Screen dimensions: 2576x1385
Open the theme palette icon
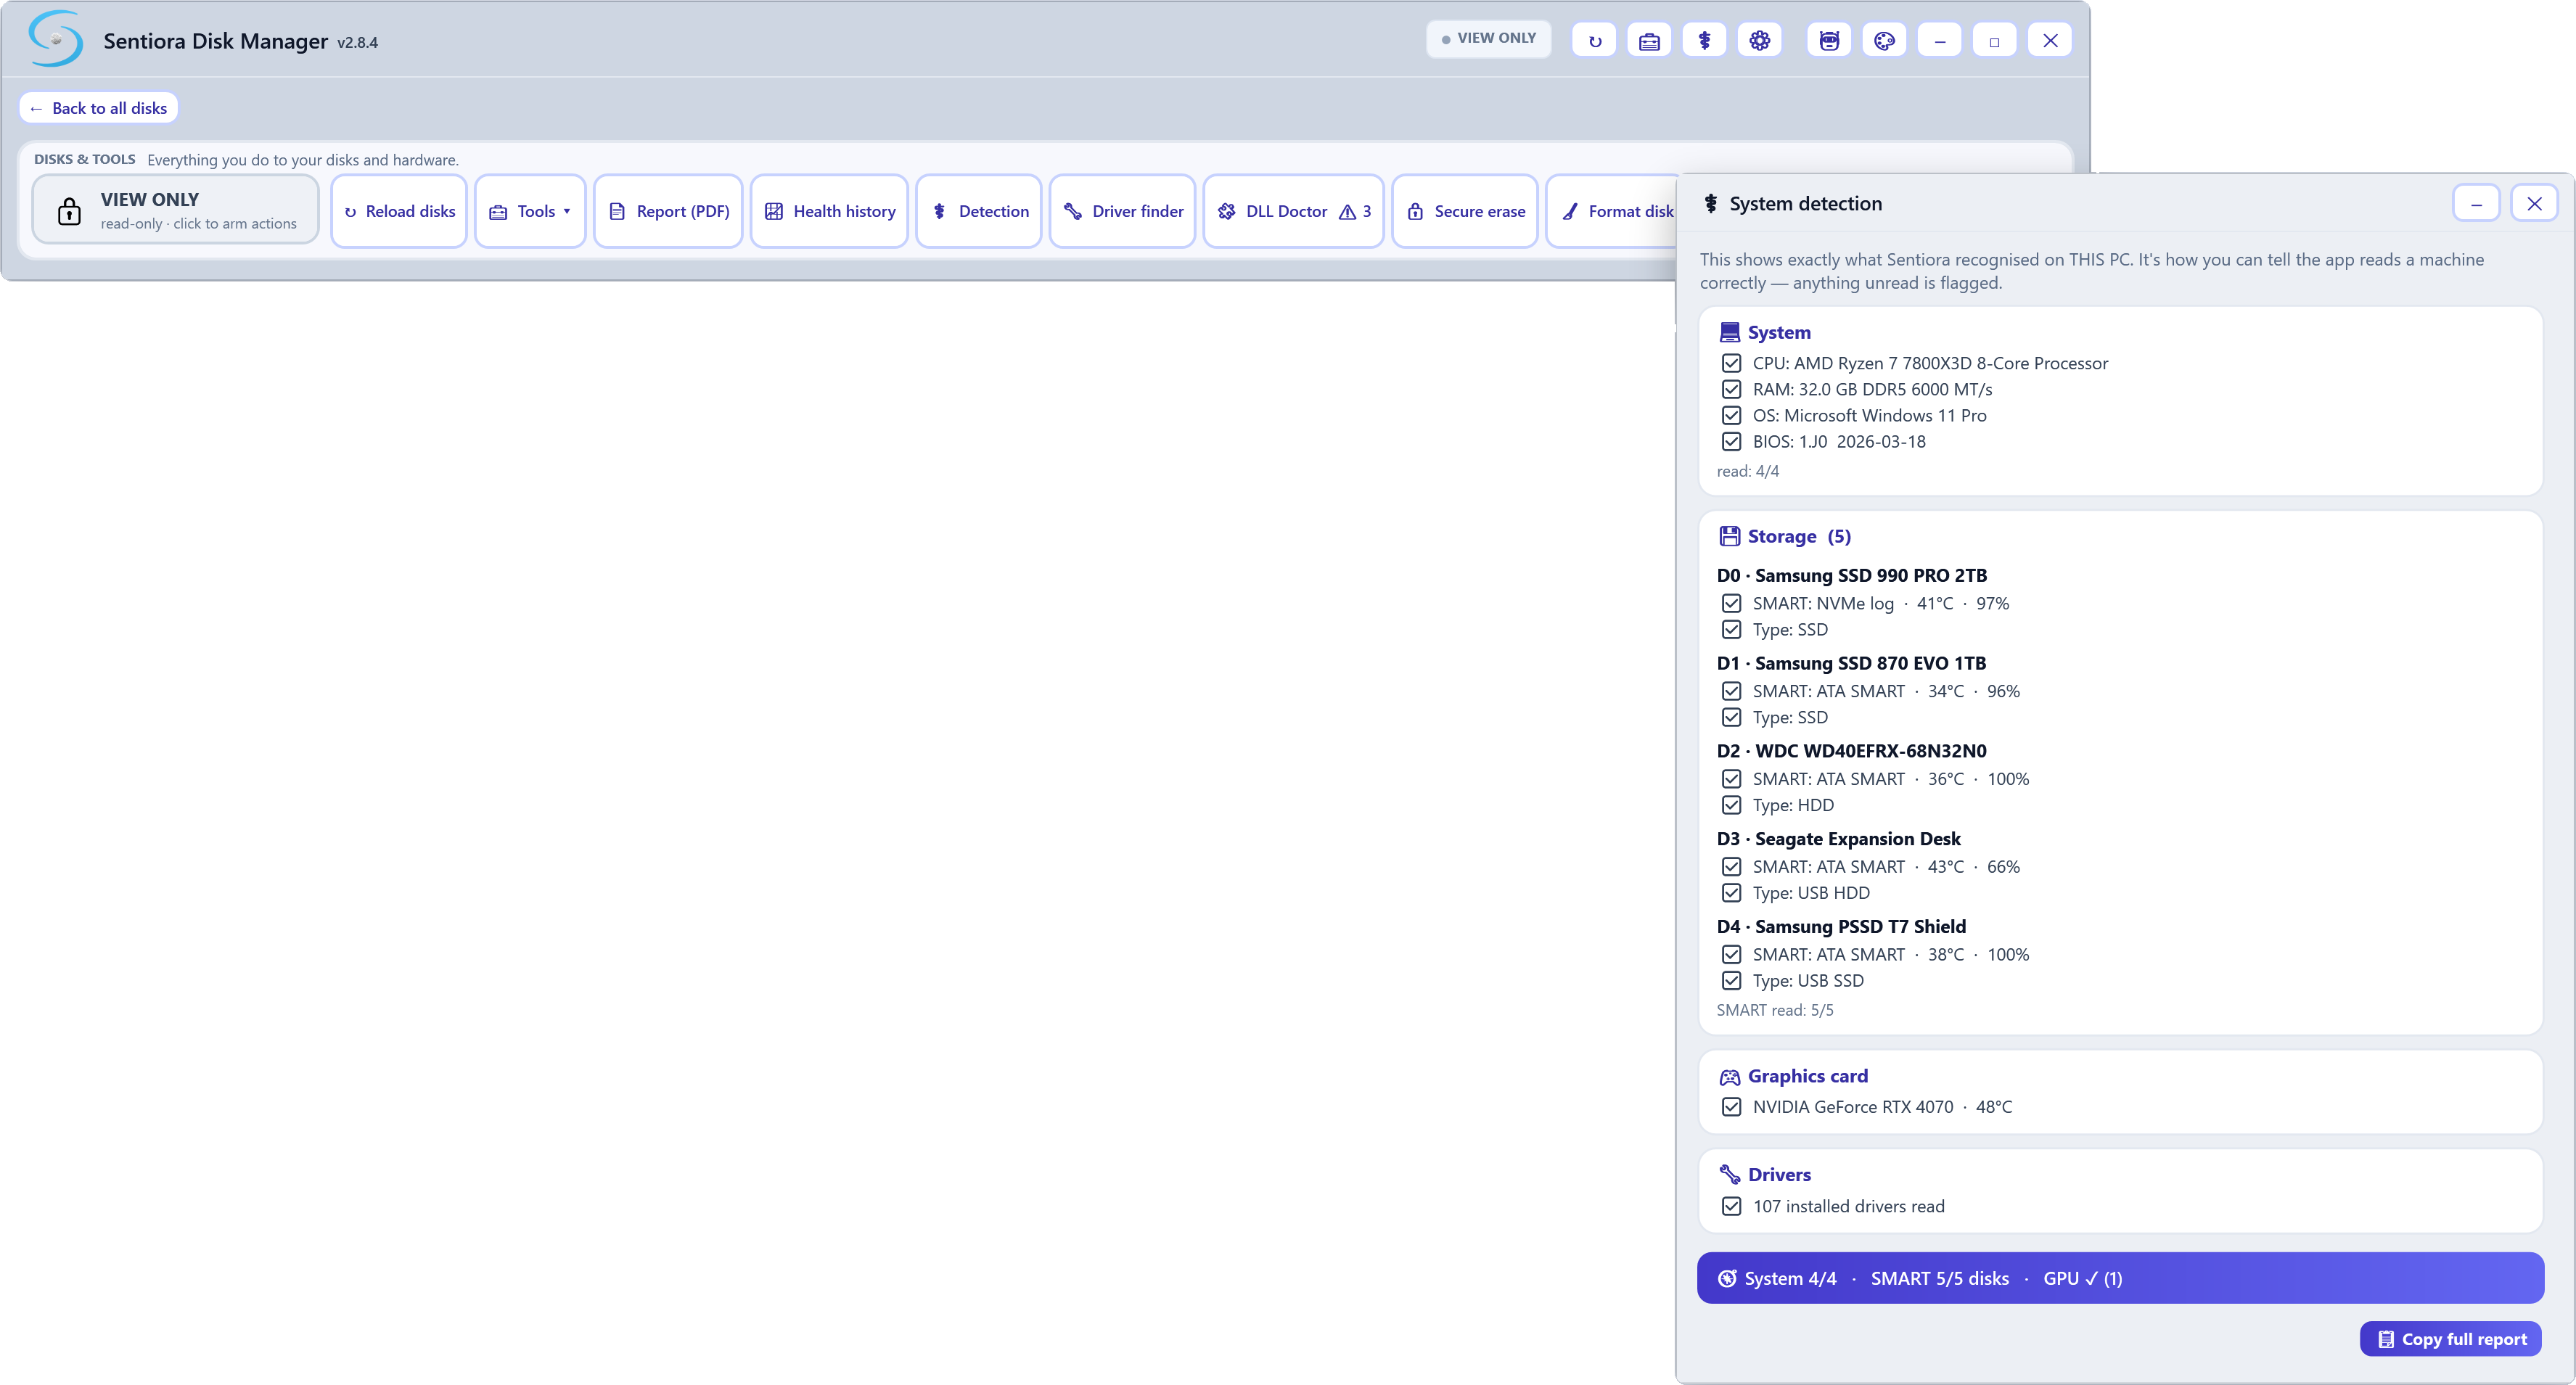pos(1884,41)
